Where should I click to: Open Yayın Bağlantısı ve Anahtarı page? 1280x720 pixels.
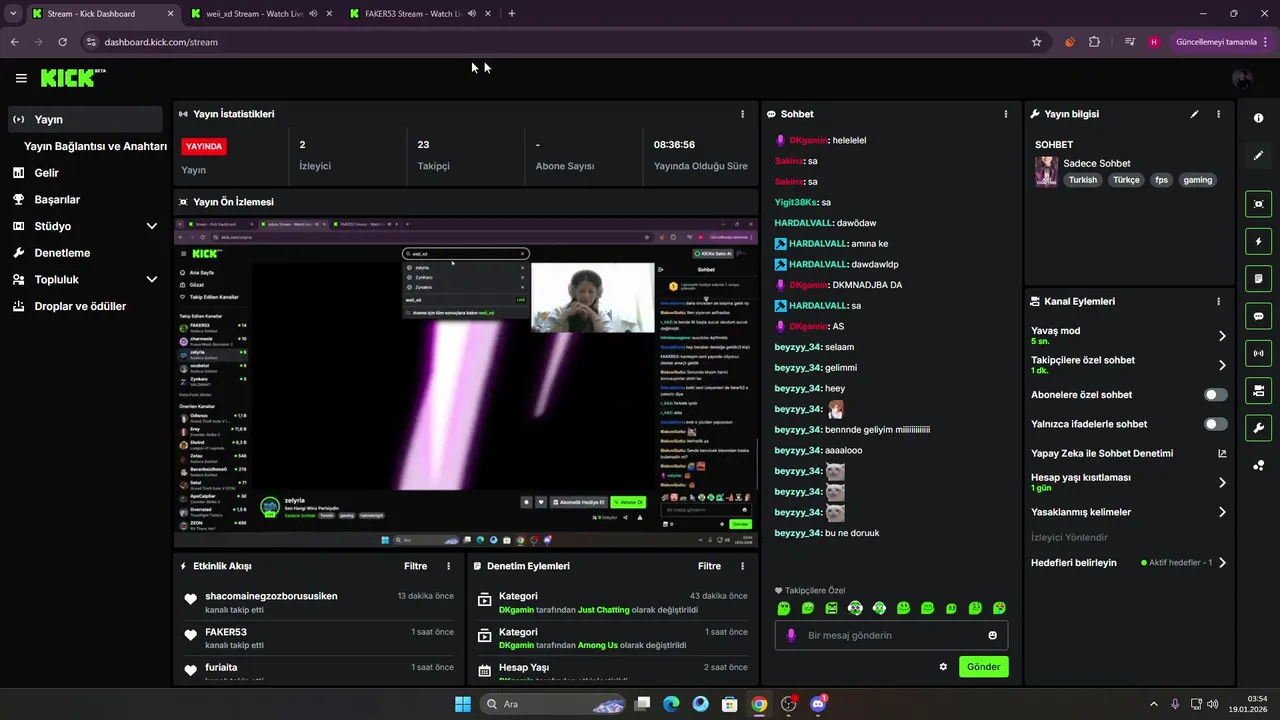(95, 146)
